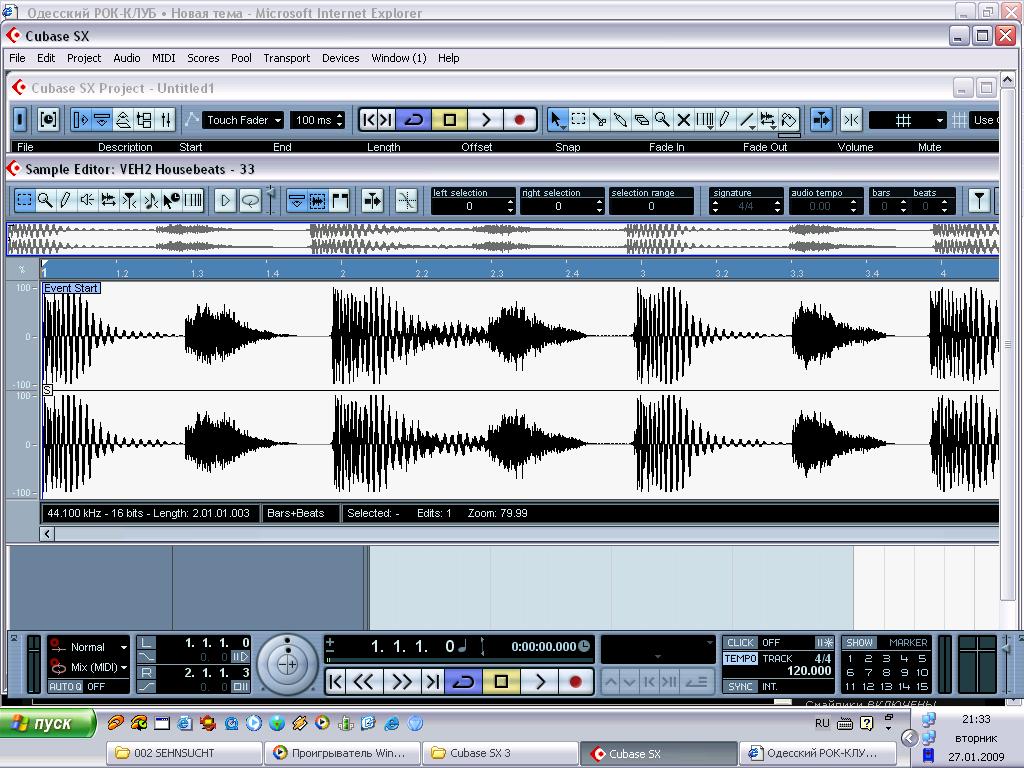
Task: Click Fast Forward in the transport panel
Action: click(x=401, y=681)
